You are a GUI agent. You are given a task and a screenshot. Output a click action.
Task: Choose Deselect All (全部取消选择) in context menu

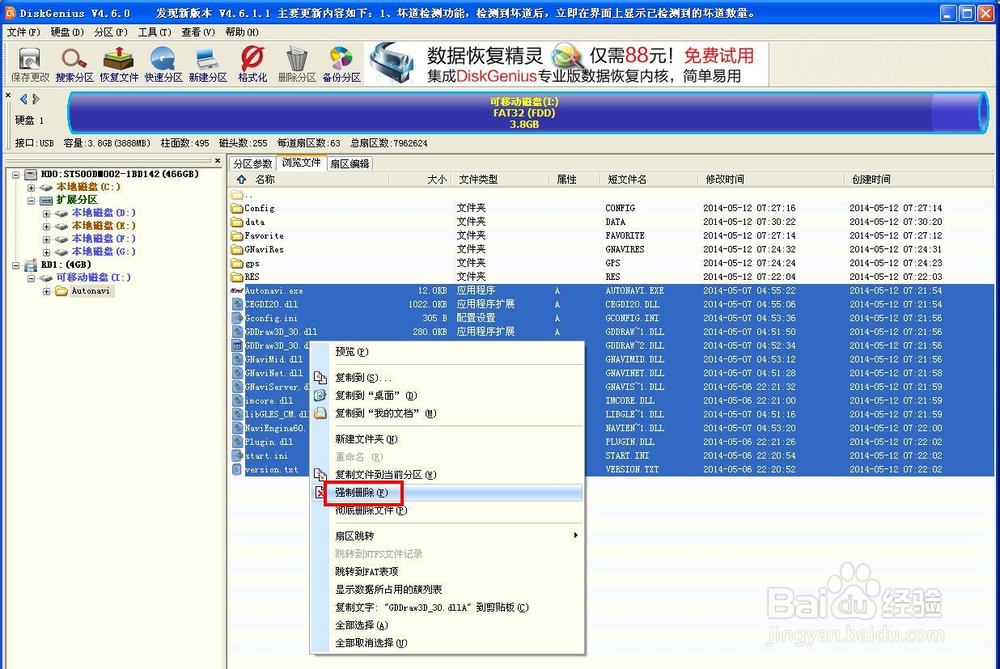tap(447, 643)
